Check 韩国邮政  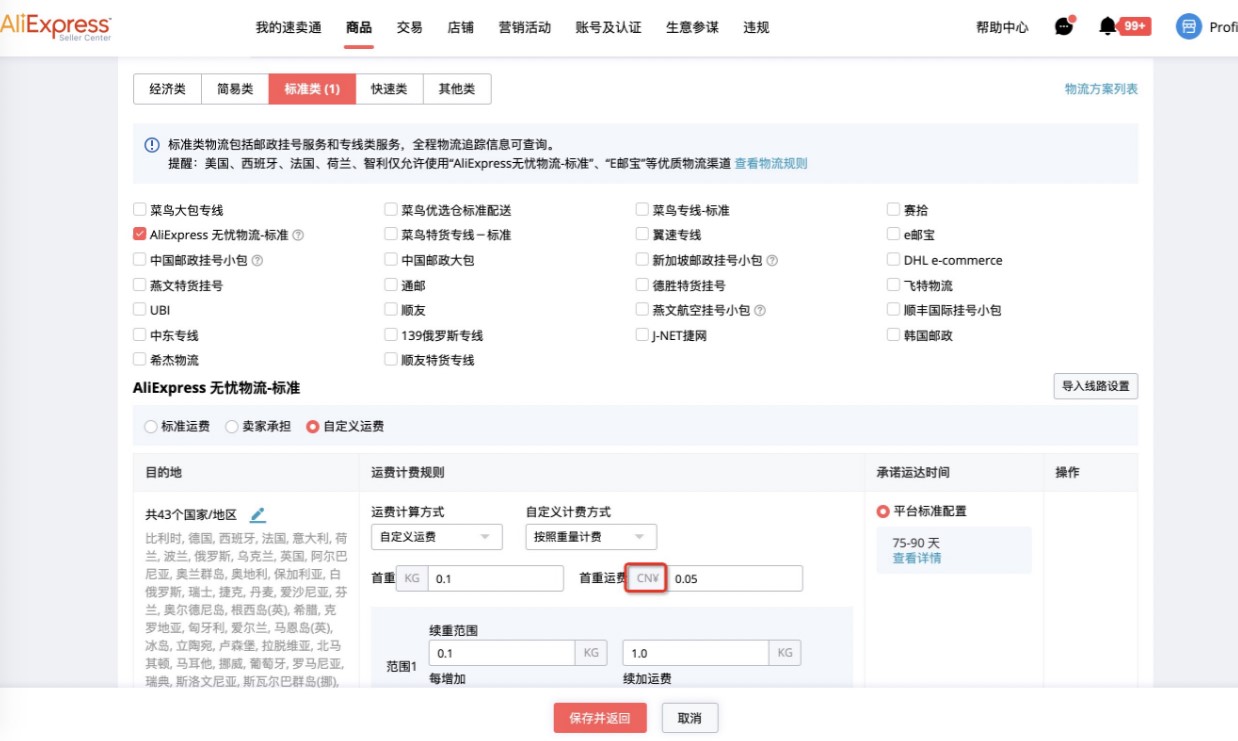click(894, 335)
